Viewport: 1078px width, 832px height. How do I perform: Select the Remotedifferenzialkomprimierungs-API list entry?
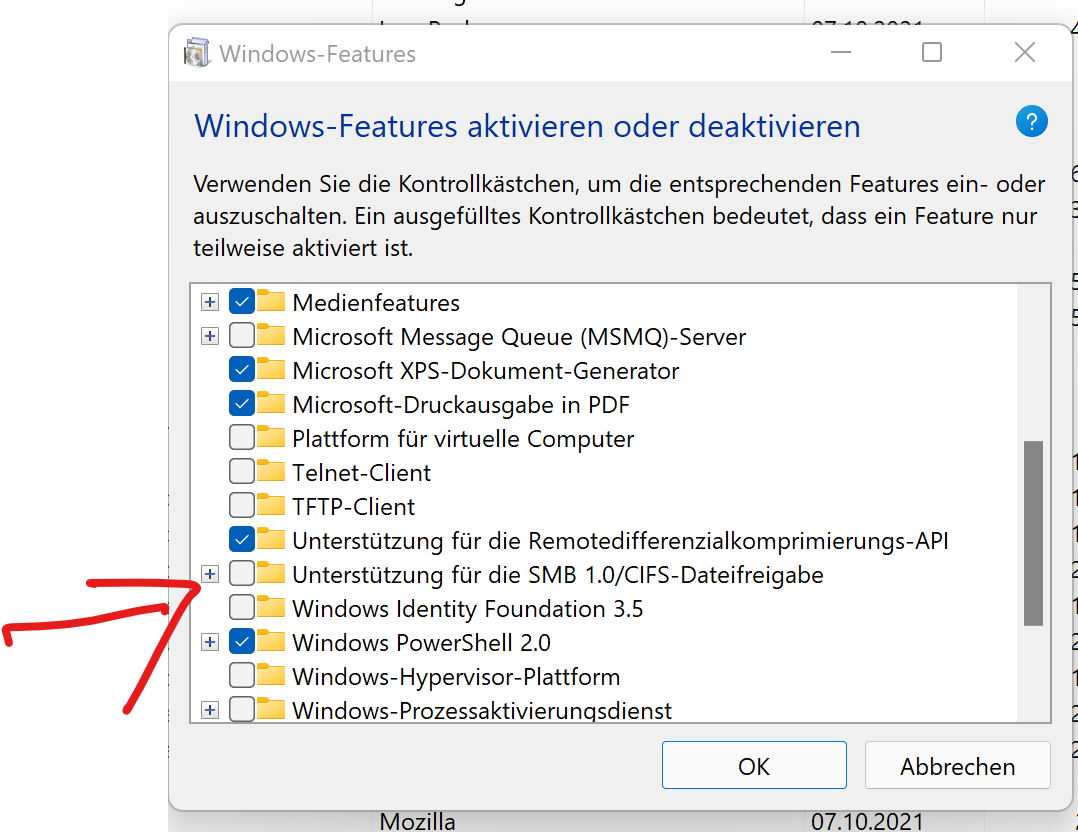pyautogui.click(x=620, y=541)
